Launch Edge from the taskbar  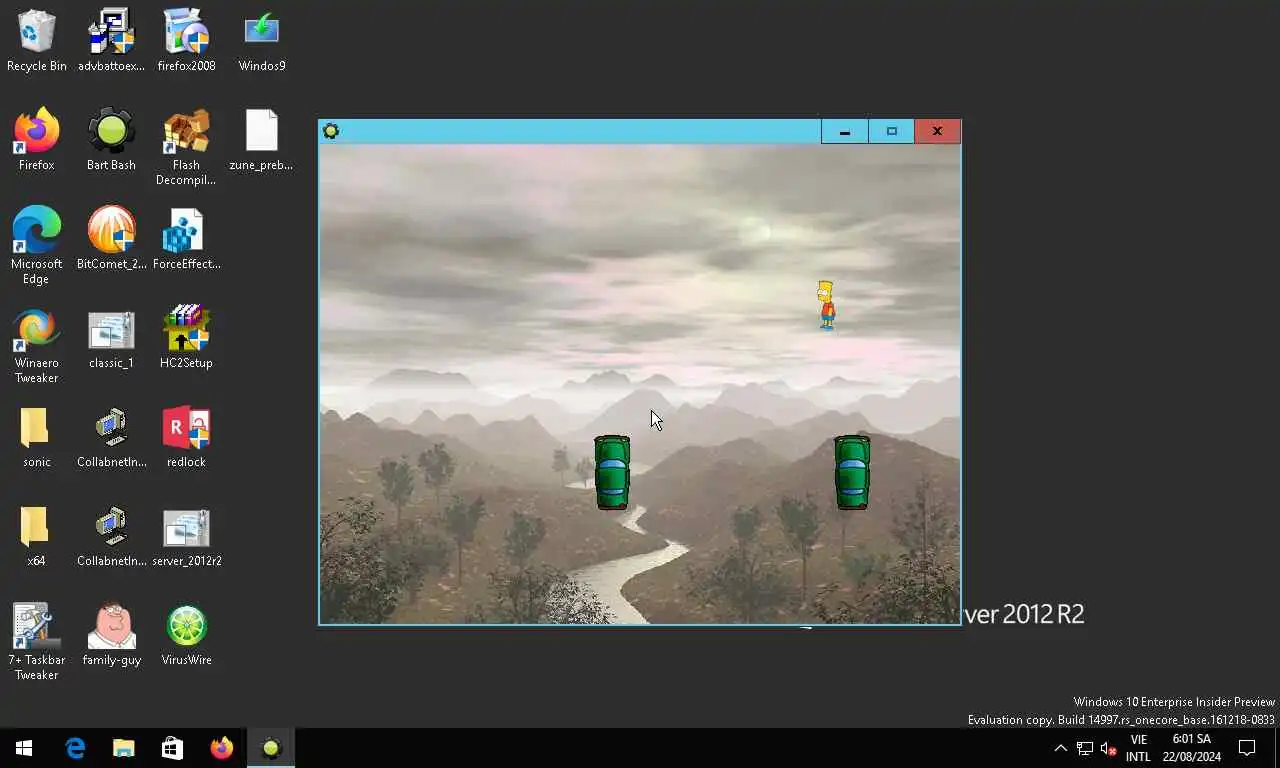click(75, 748)
